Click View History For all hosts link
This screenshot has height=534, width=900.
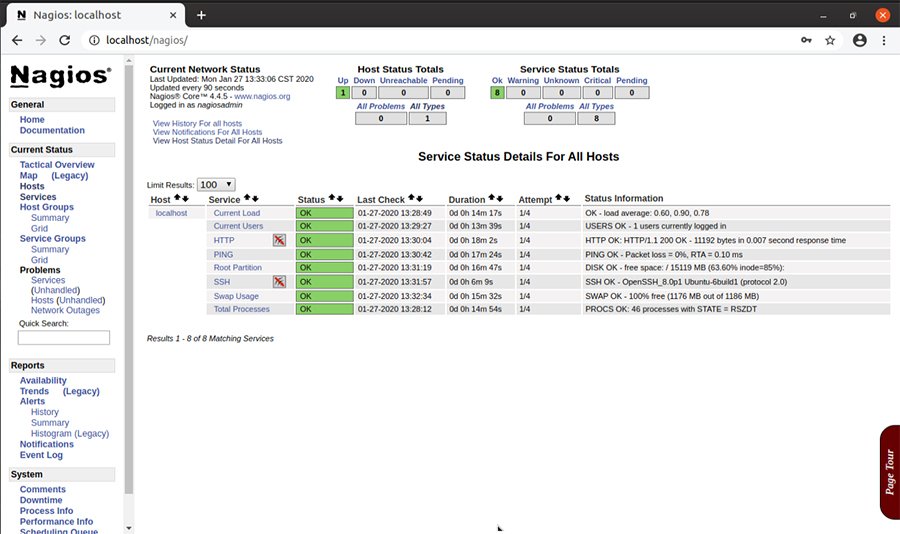(197, 123)
